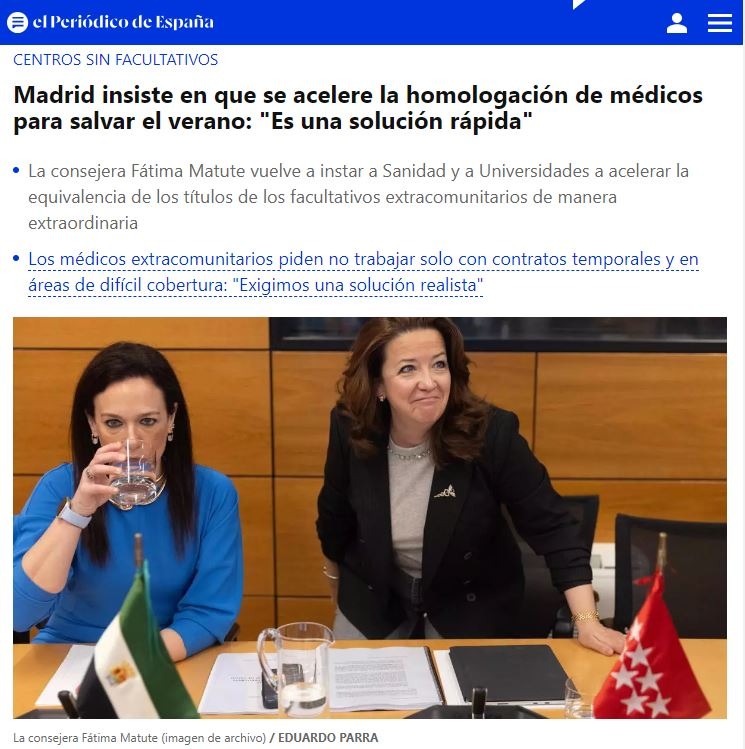Image resolution: width=745 pixels, height=749 pixels.
Task: Expand the hamburger menu in header
Action: (x=720, y=23)
